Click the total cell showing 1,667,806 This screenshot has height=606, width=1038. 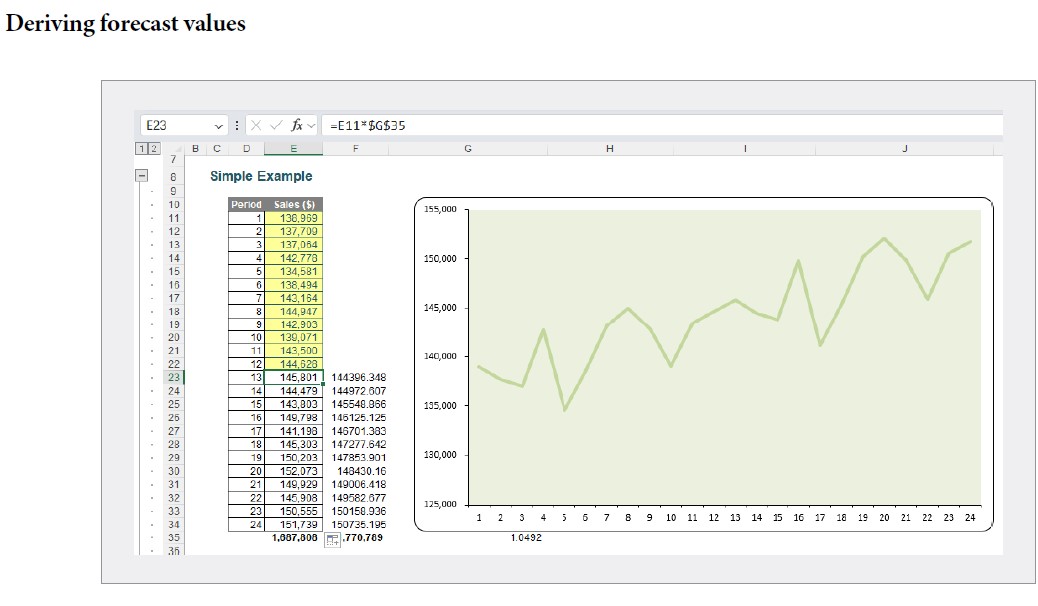coord(293,537)
